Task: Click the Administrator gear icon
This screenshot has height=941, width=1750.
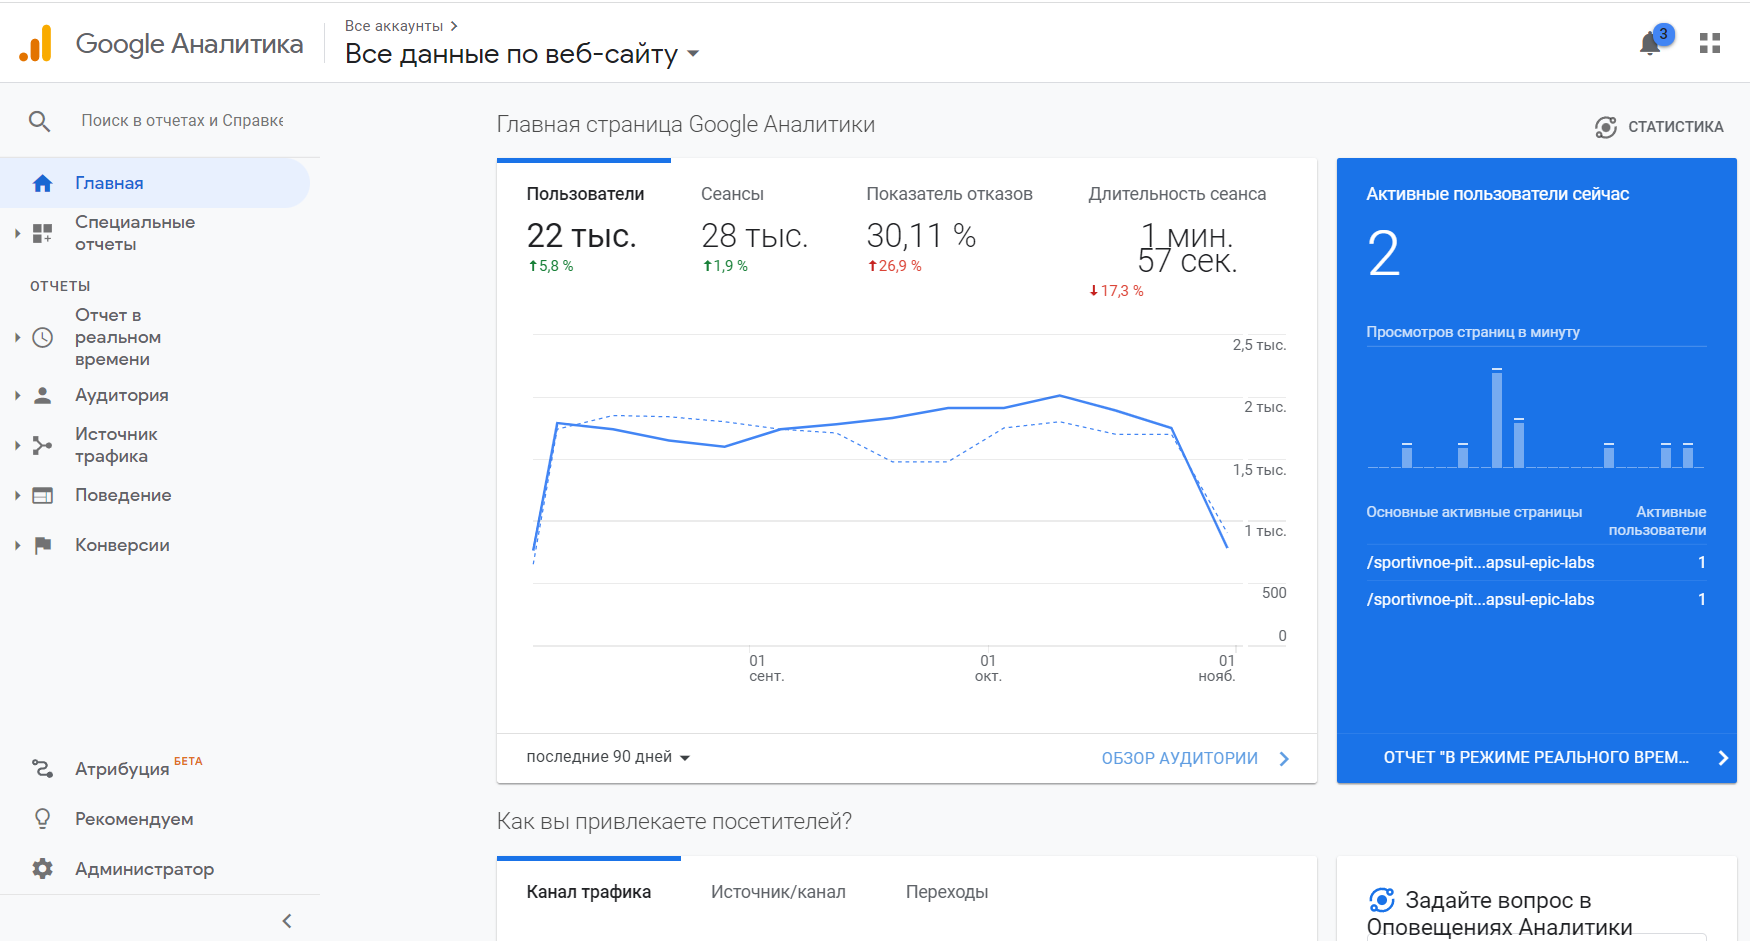Action: tap(42, 869)
